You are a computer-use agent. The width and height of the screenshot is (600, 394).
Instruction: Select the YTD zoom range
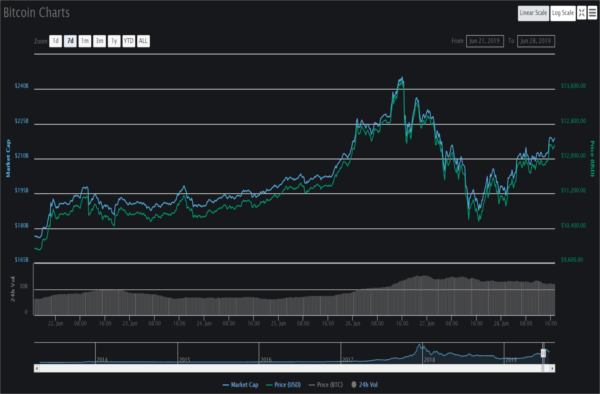point(129,41)
